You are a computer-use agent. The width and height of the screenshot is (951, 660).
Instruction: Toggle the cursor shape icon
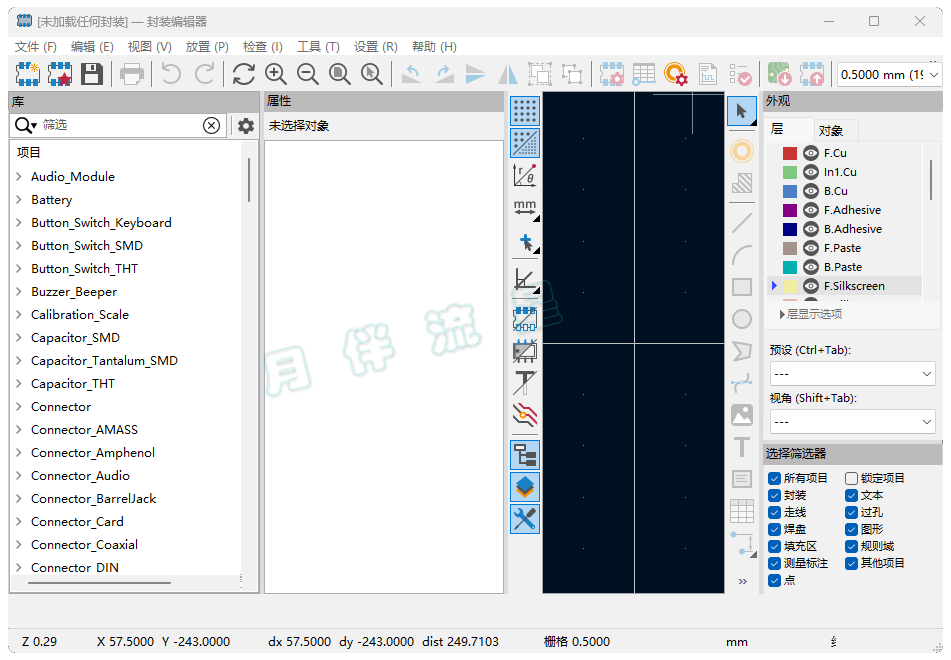(526, 243)
